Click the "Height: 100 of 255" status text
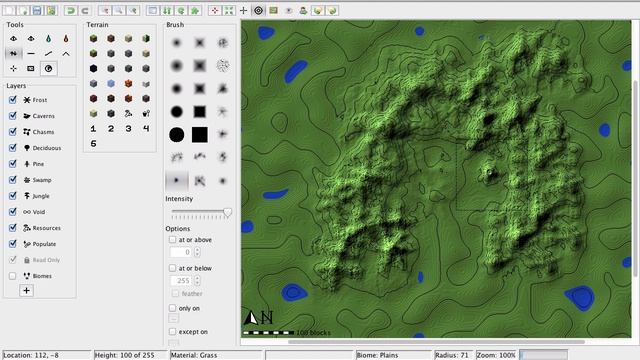 [124, 355]
